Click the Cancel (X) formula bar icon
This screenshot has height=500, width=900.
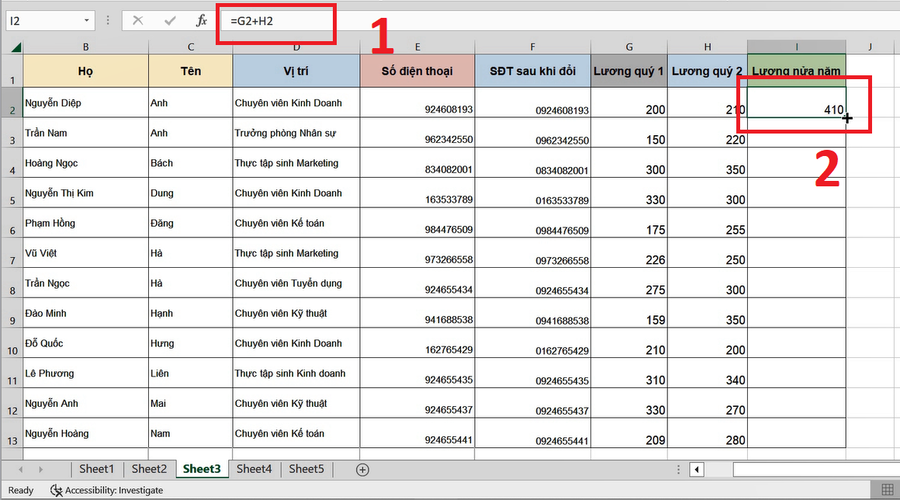tap(138, 21)
